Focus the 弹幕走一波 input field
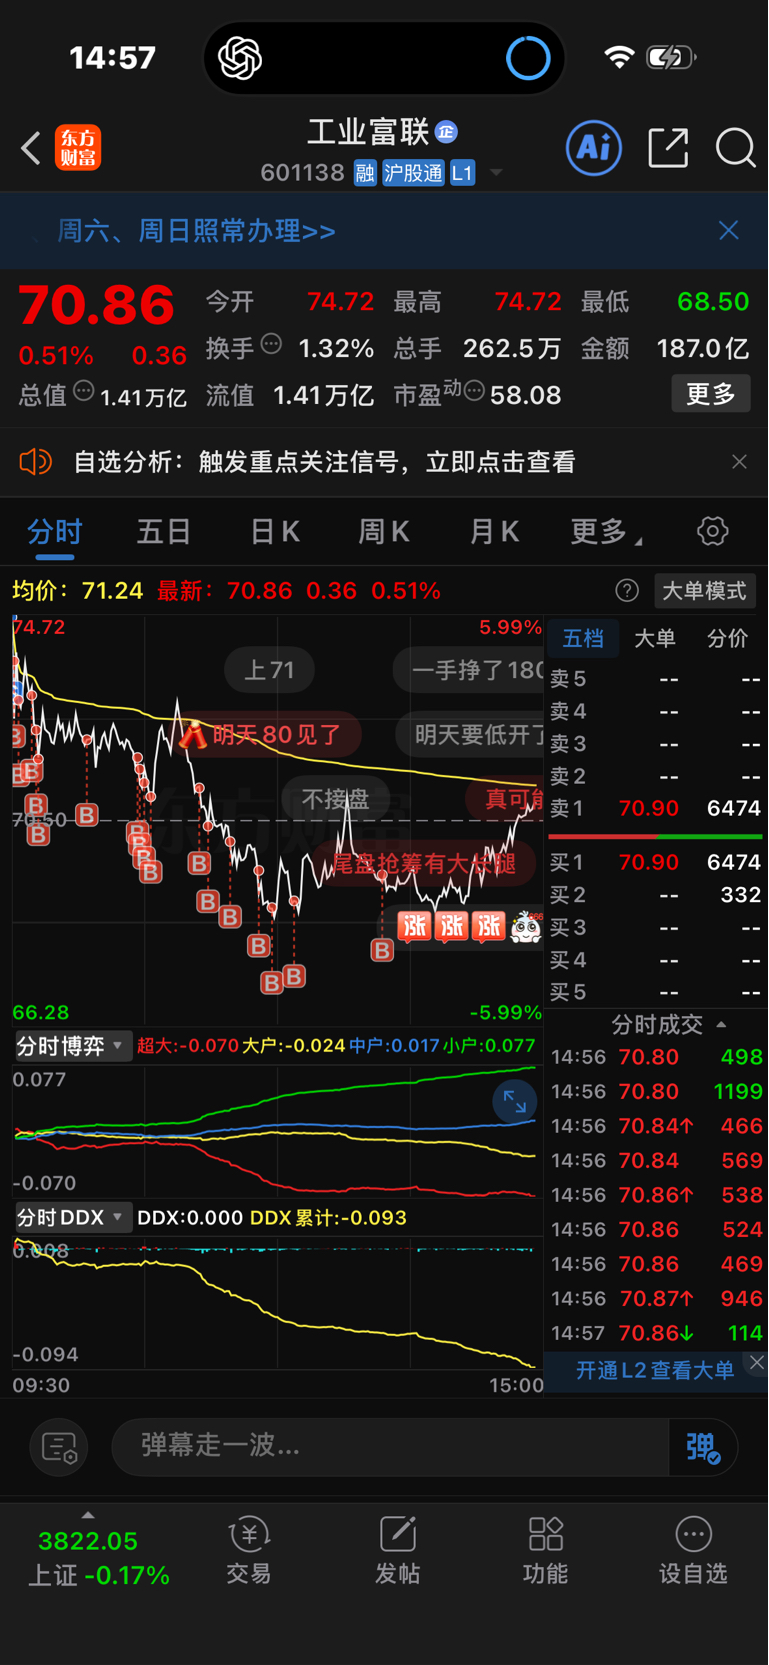The width and height of the screenshot is (769, 1665). (x=390, y=1446)
